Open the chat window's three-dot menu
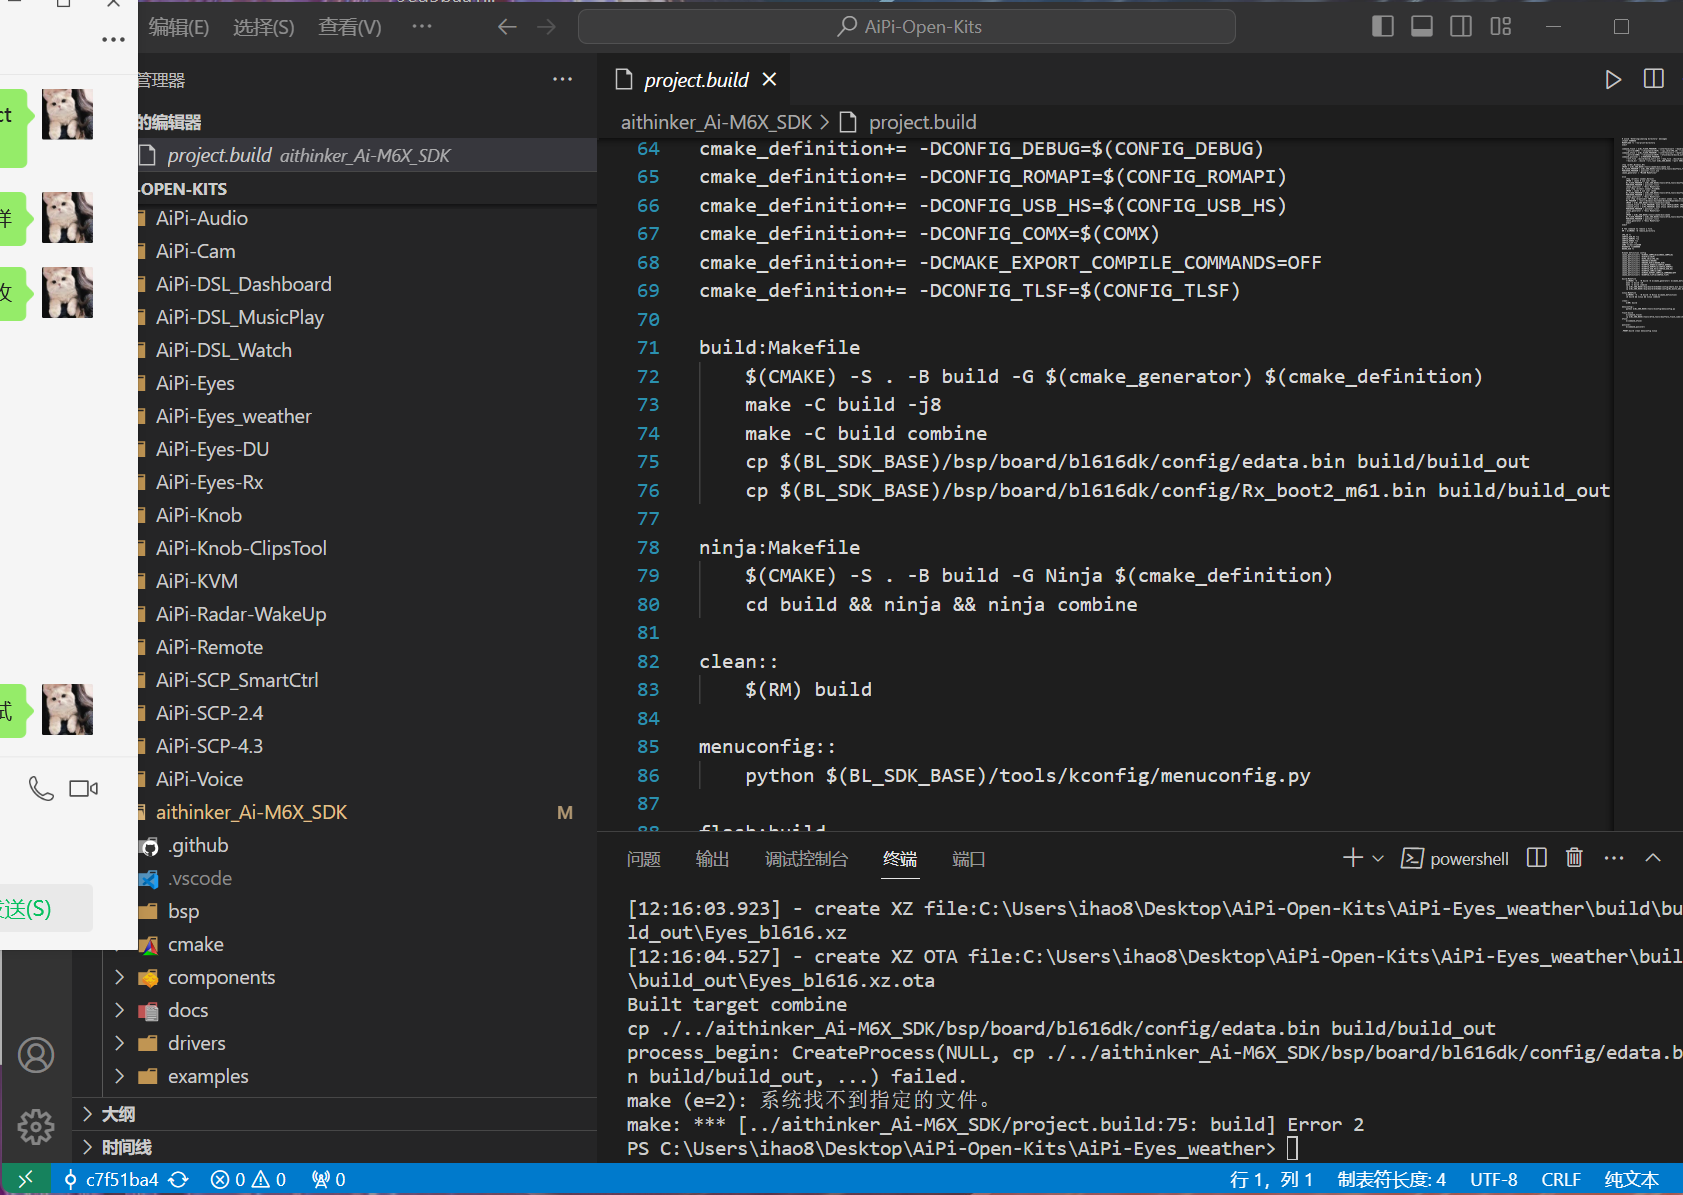The height and width of the screenshot is (1195, 1683). point(113,40)
